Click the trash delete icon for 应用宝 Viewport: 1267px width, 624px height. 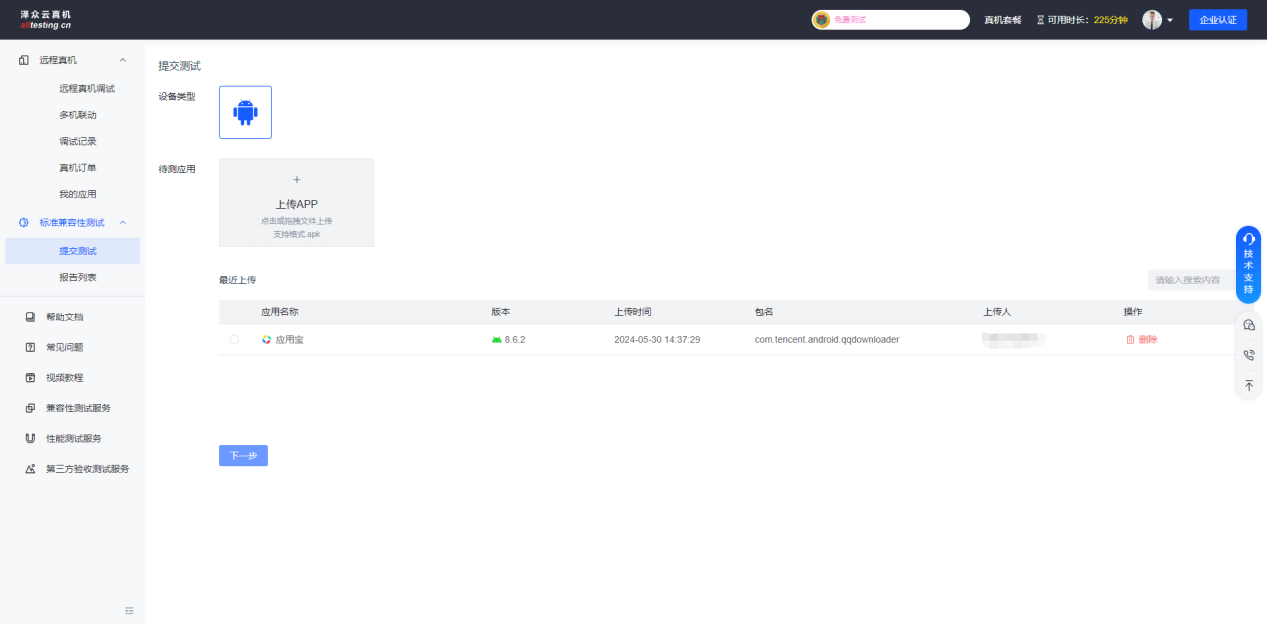(1130, 340)
